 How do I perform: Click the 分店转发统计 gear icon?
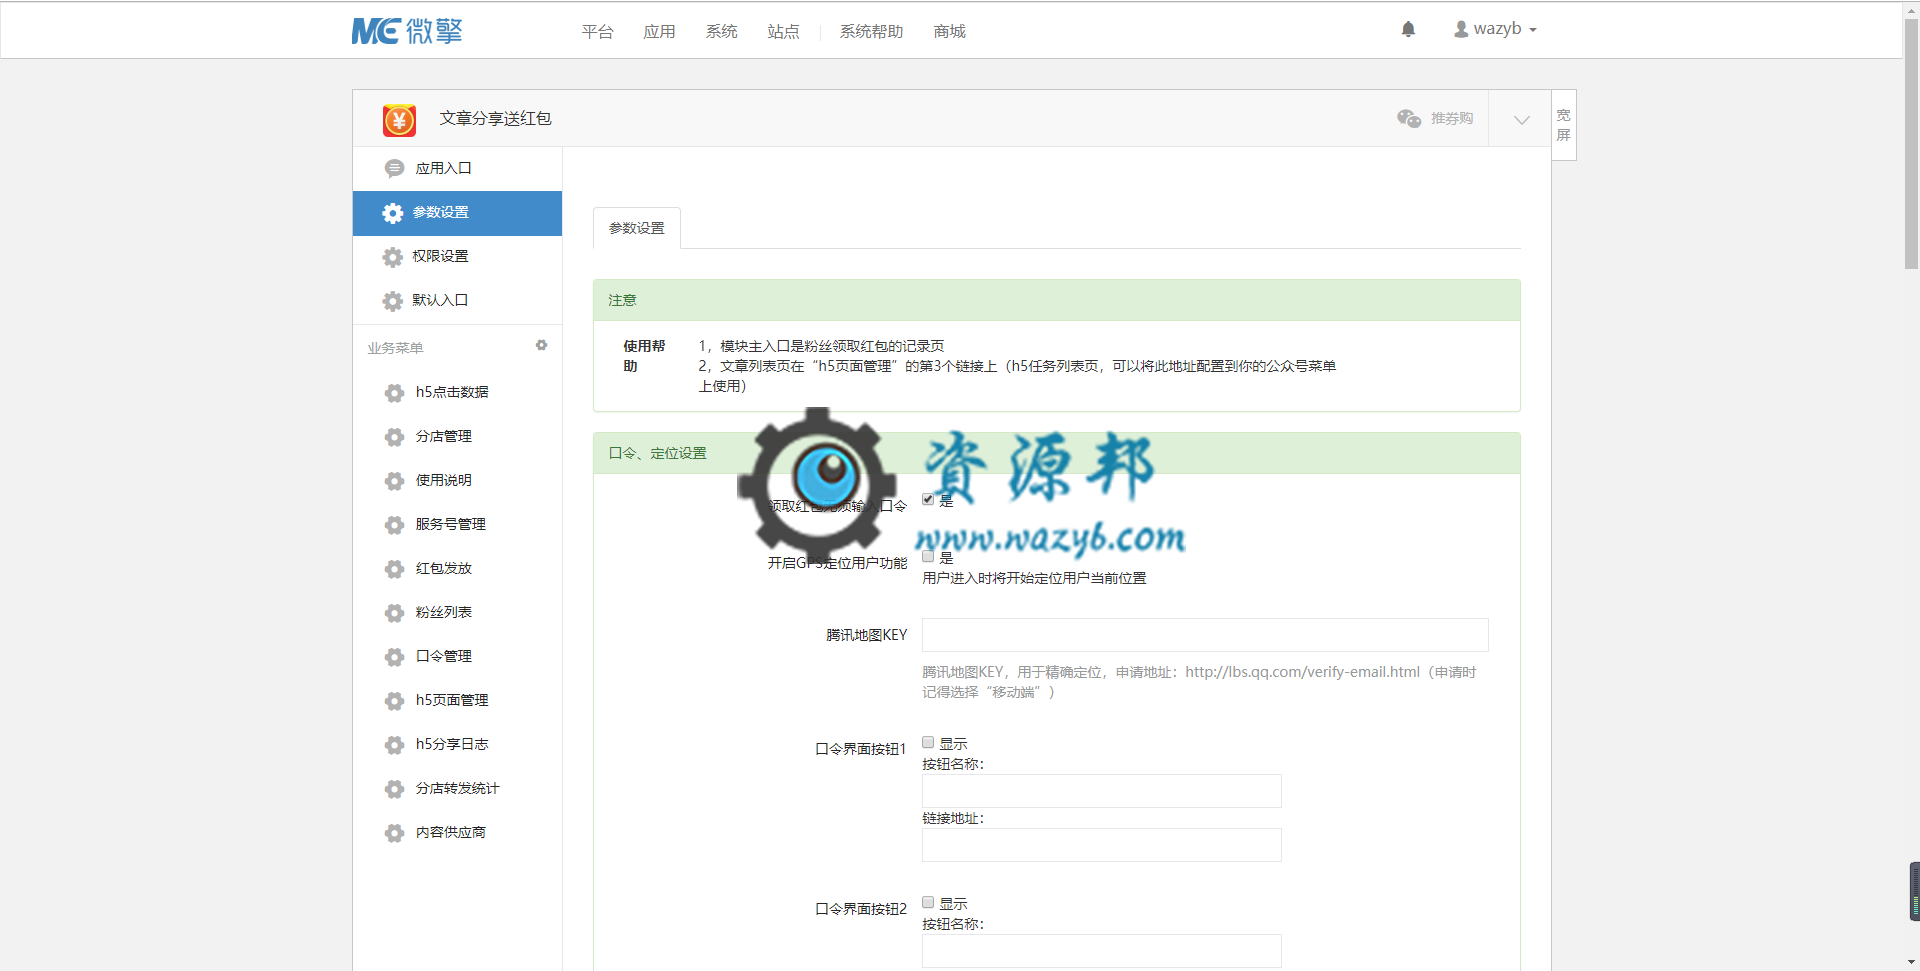pos(394,789)
